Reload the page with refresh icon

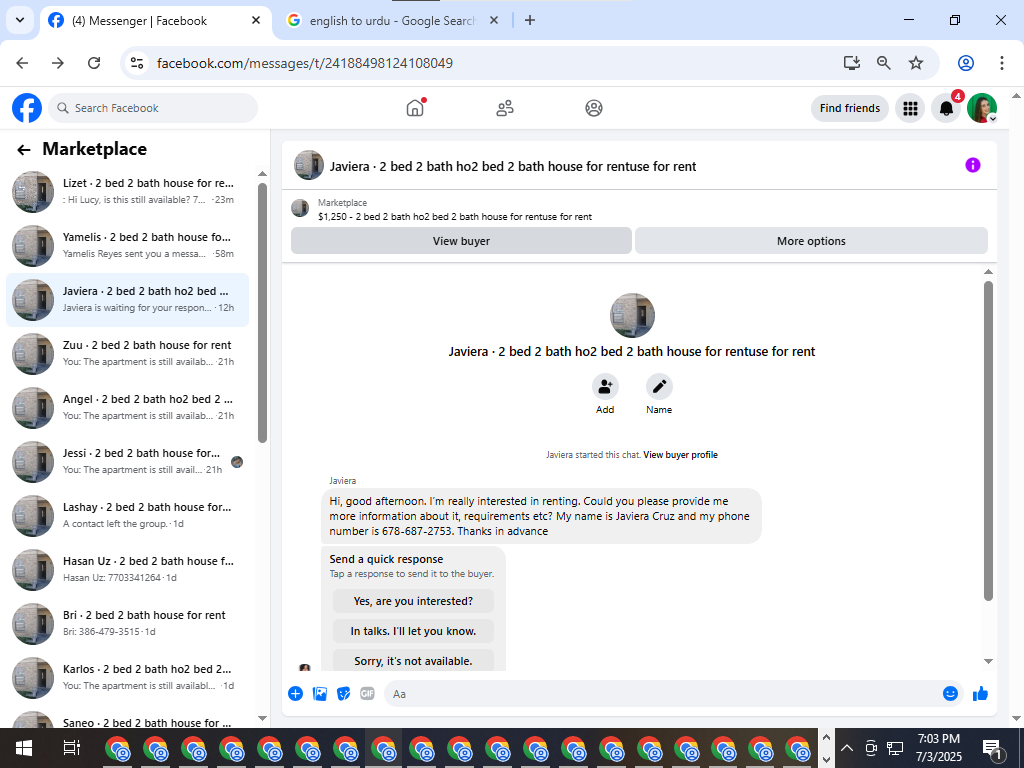pos(94,63)
